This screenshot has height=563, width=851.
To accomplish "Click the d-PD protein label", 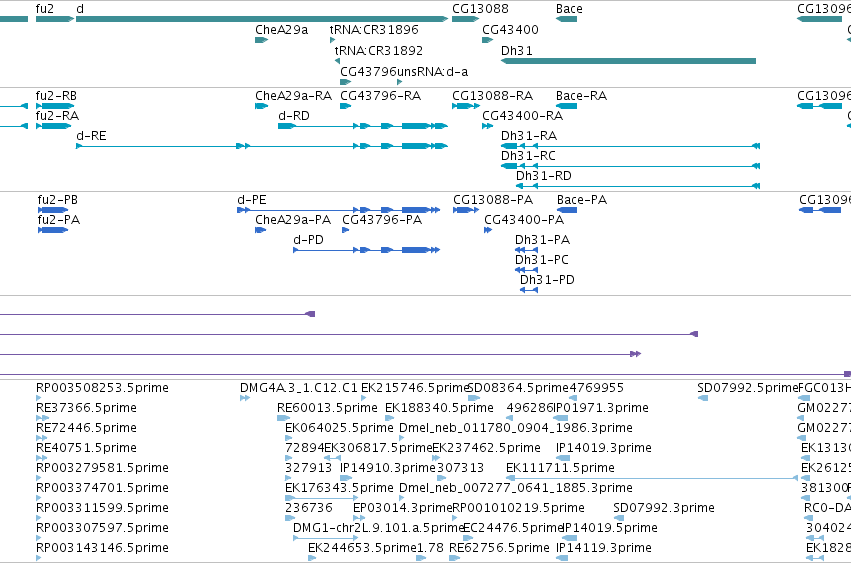I will pyautogui.click(x=308, y=240).
